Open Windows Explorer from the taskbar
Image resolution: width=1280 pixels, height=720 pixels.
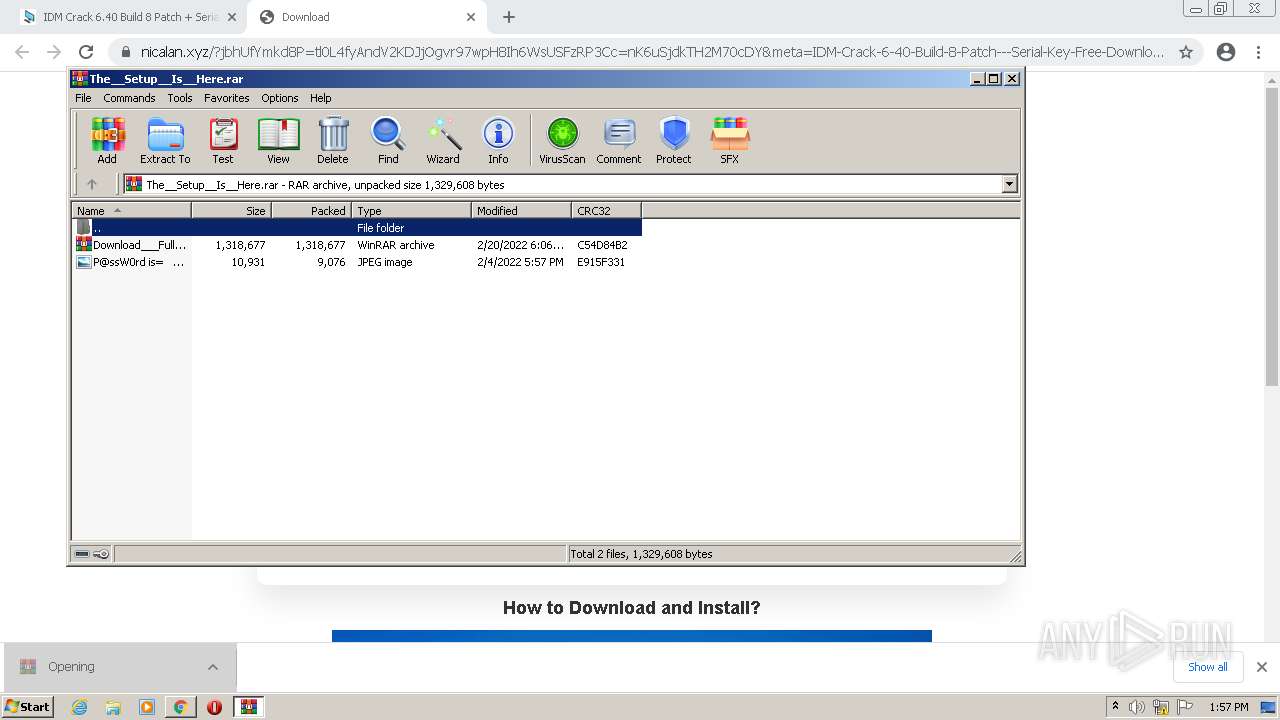tap(113, 707)
